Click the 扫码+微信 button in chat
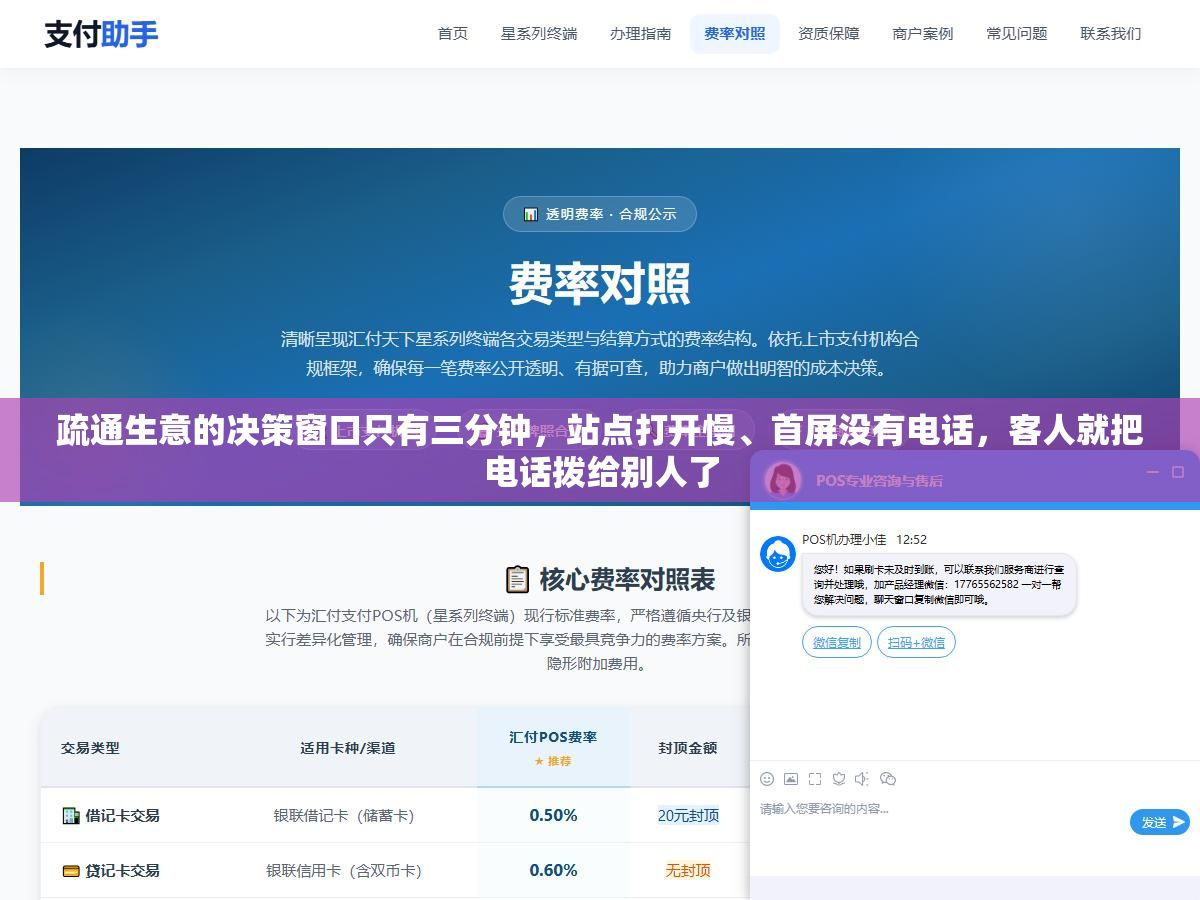This screenshot has width=1200, height=900. (x=916, y=642)
